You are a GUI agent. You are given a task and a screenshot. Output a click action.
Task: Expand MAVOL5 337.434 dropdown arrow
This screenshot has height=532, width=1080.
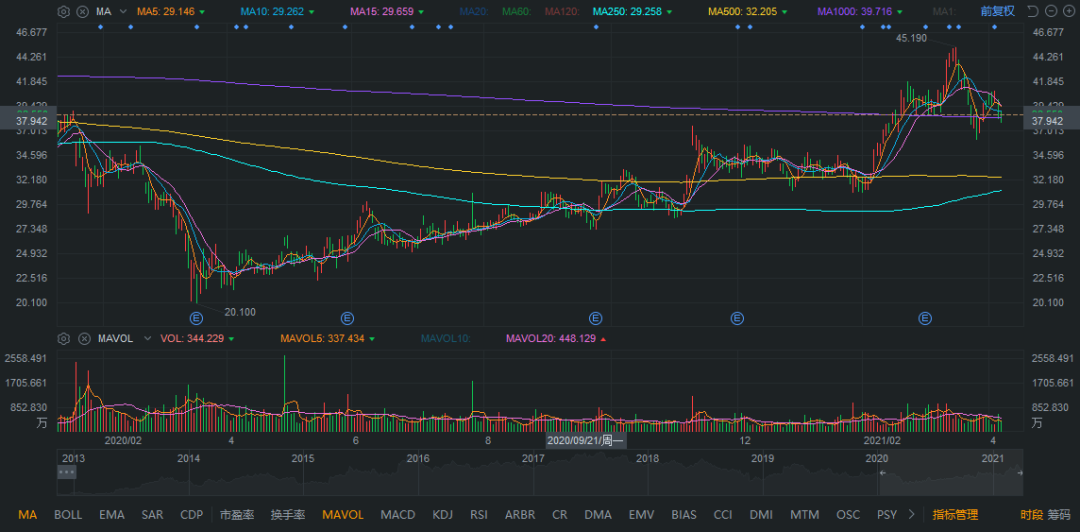coord(372,338)
